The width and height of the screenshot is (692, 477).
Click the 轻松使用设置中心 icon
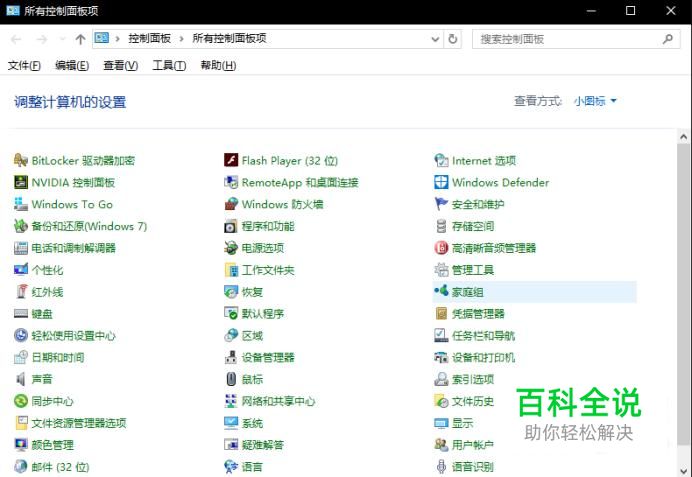[x=21, y=335]
